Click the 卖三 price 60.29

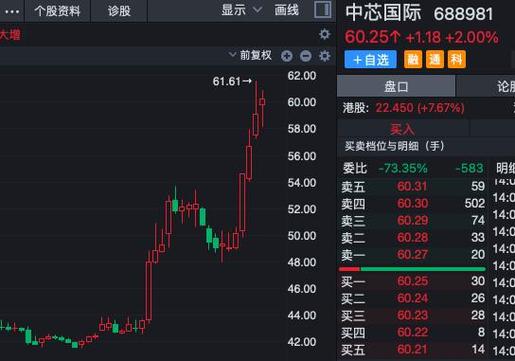tap(412, 220)
